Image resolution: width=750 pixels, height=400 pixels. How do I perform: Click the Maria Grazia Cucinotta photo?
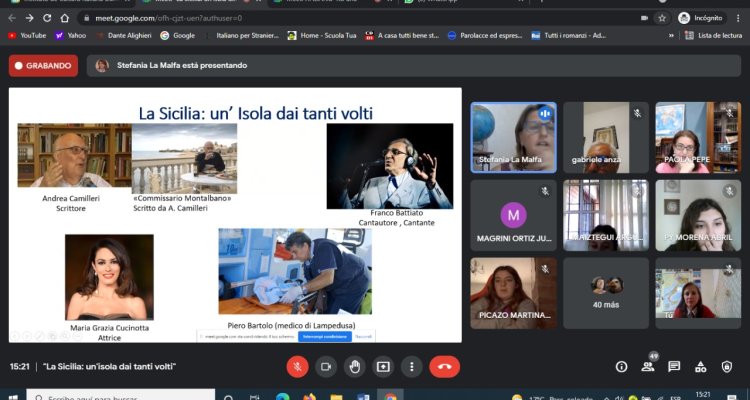109,277
